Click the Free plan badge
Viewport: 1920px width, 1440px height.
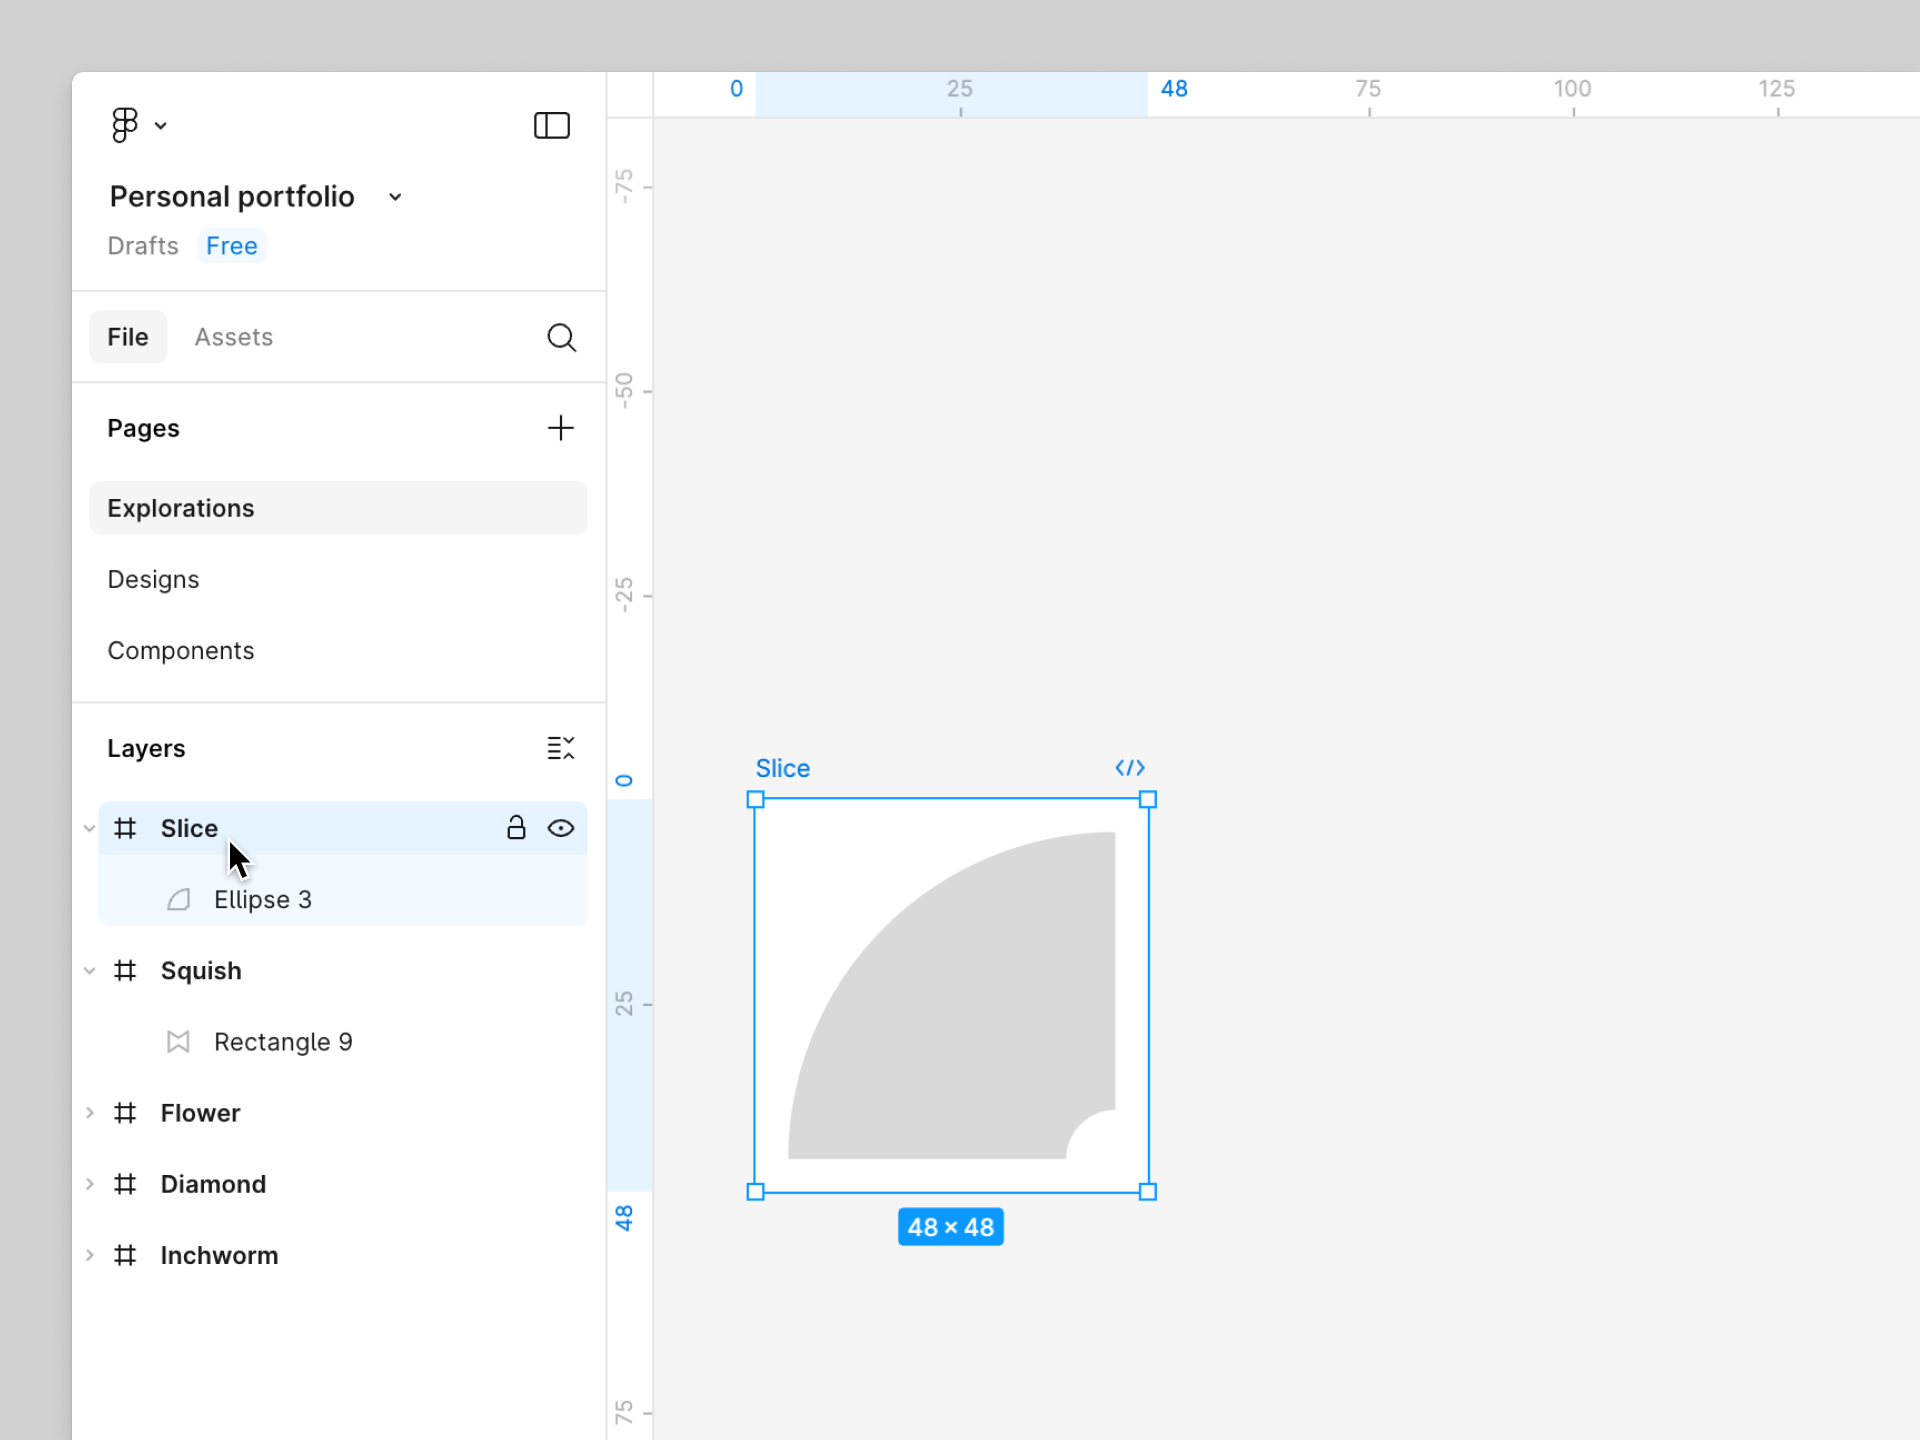coord(231,246)
